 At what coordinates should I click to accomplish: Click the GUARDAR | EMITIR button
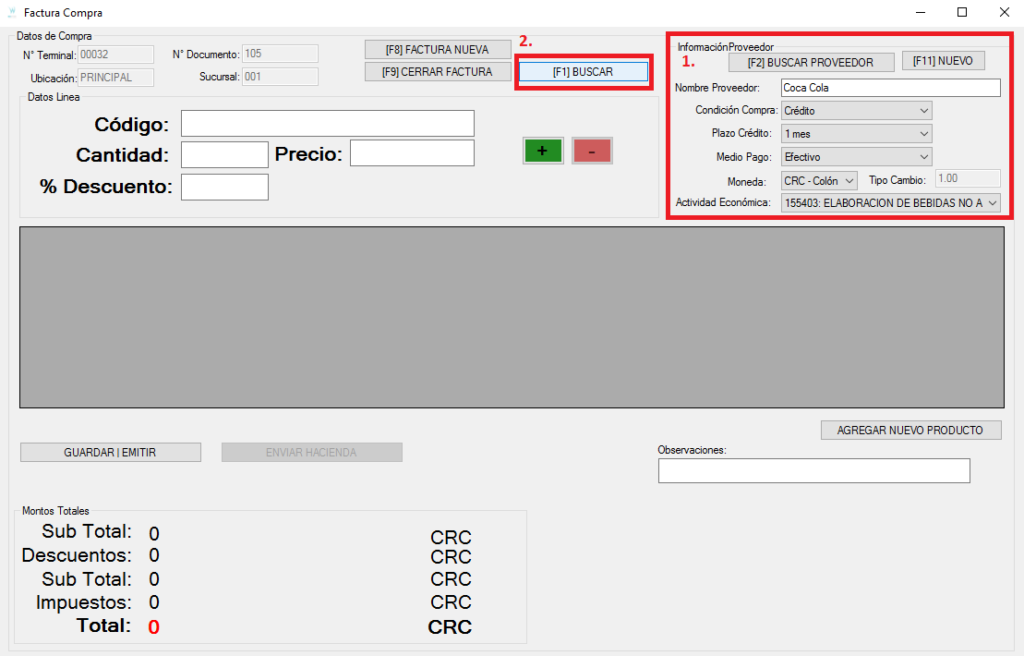110,453
